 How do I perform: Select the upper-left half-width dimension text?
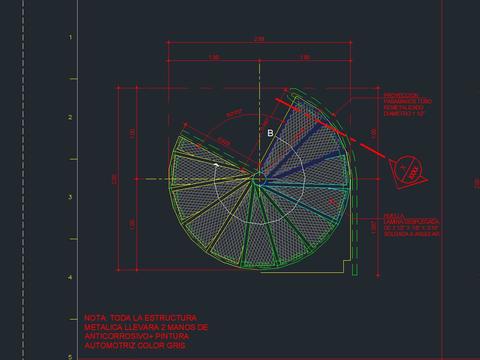point(214,57)
